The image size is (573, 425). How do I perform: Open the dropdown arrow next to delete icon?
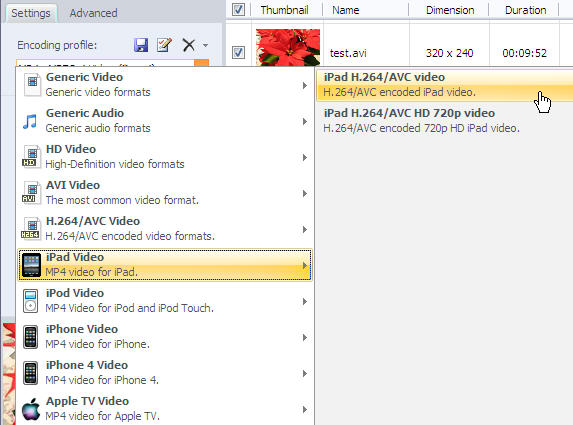click(205, 46)
